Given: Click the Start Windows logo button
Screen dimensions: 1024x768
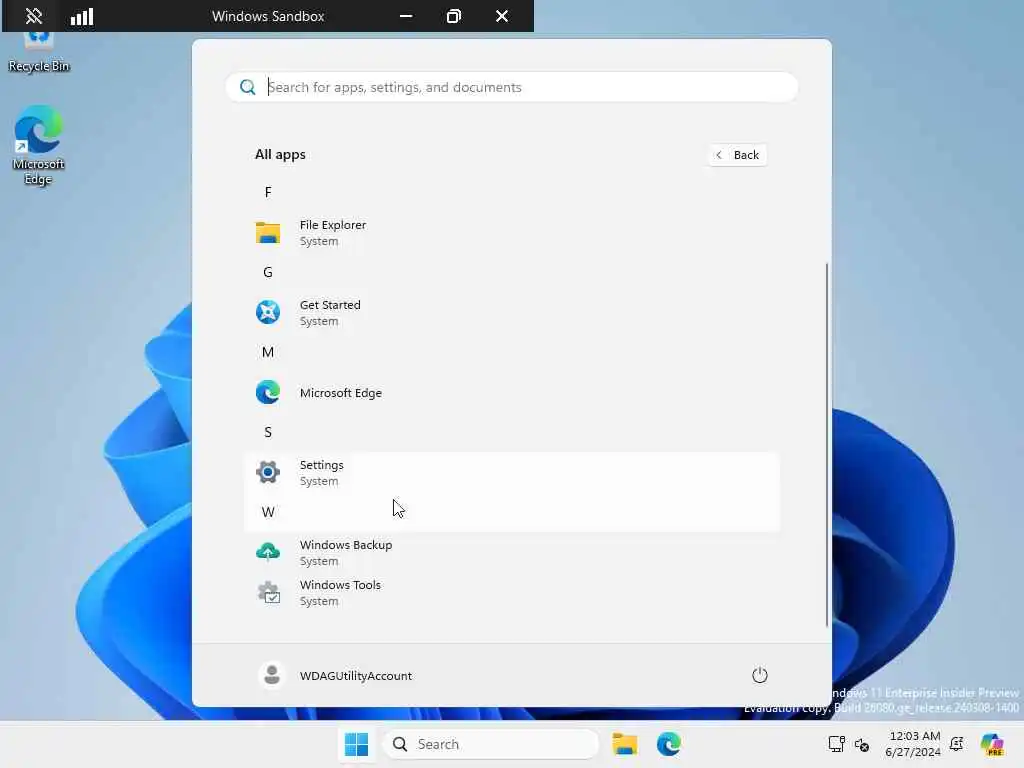Looking at the screenshot, I should (x=357, y=744).
